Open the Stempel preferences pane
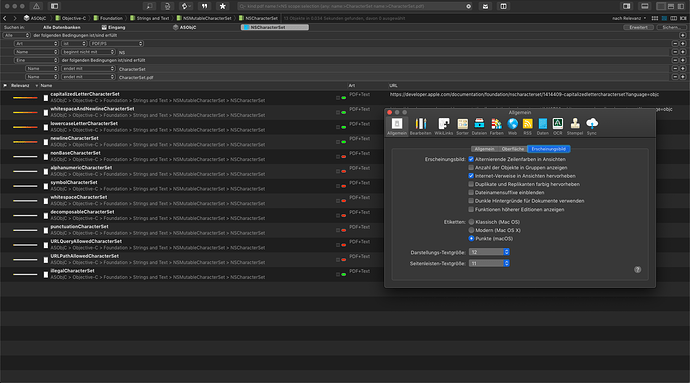Screen dimensions: 690x383 (x=575, y=126)
